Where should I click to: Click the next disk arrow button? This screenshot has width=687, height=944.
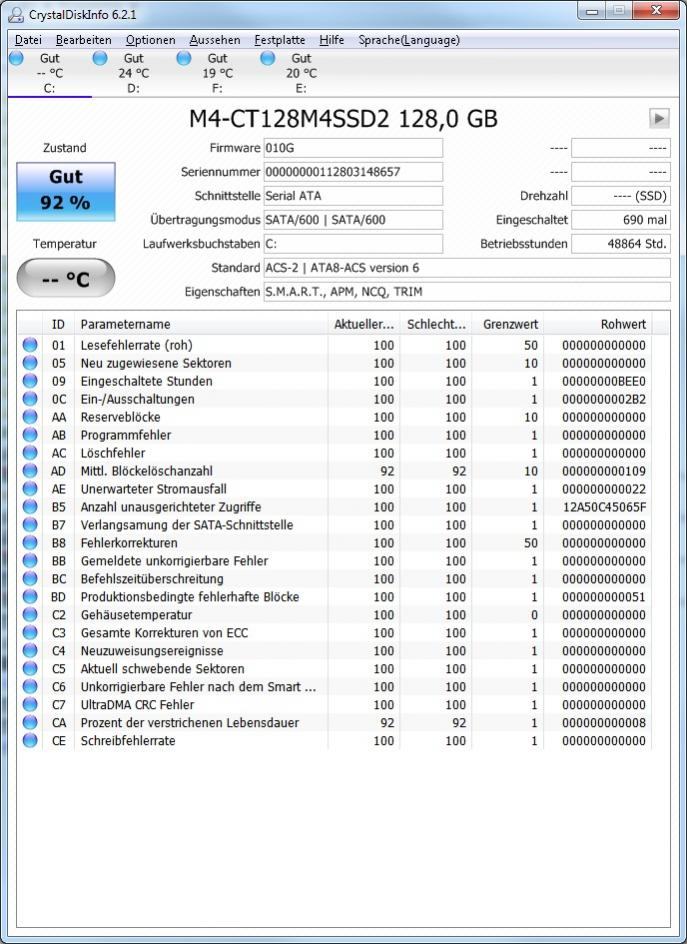click(659, 118)
